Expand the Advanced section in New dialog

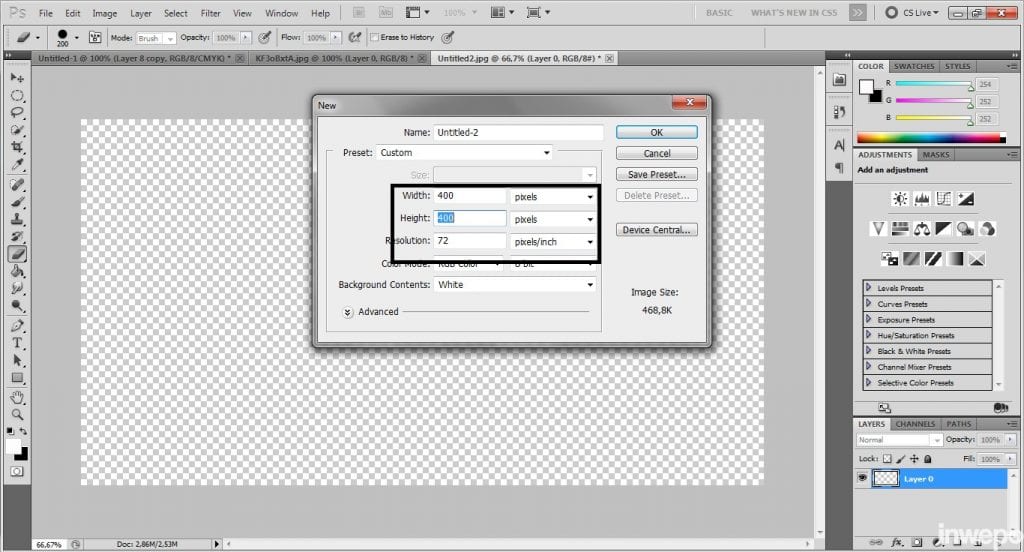pyautogui.click(x=348, y=312)
